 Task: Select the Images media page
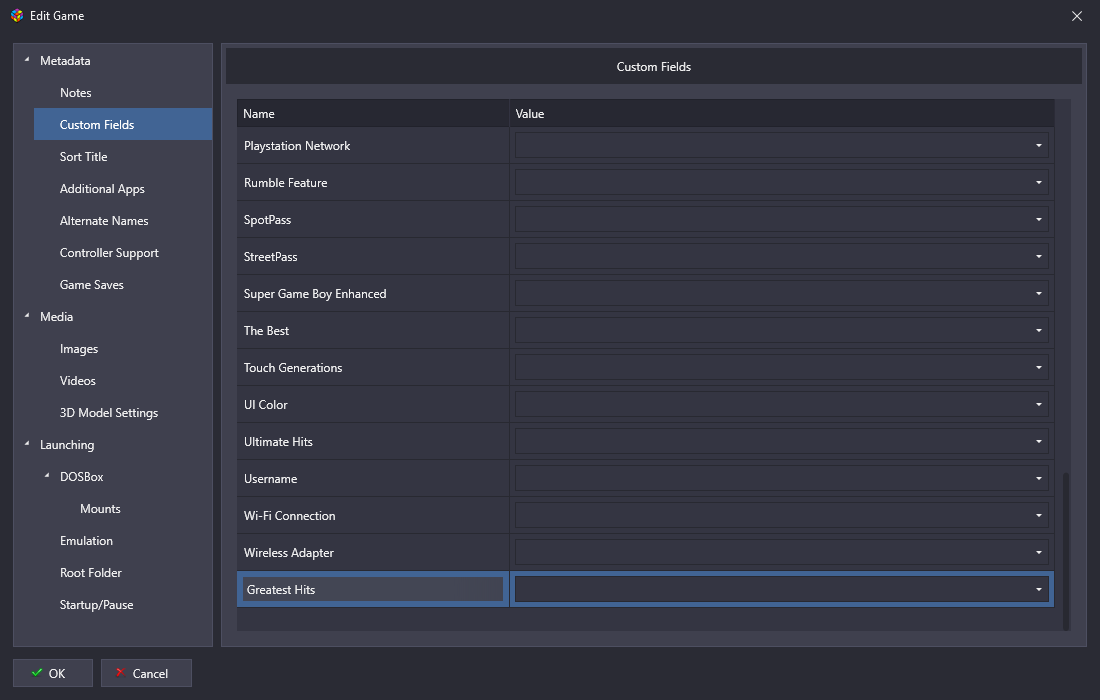point(79,349)
